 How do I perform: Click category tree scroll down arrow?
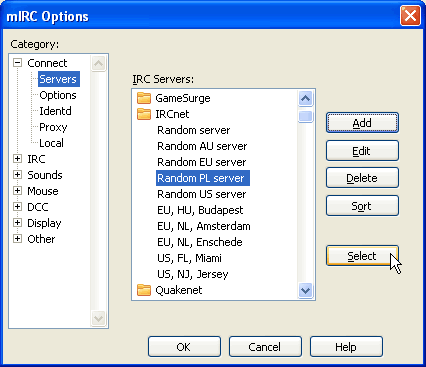(x=99, y=318)
